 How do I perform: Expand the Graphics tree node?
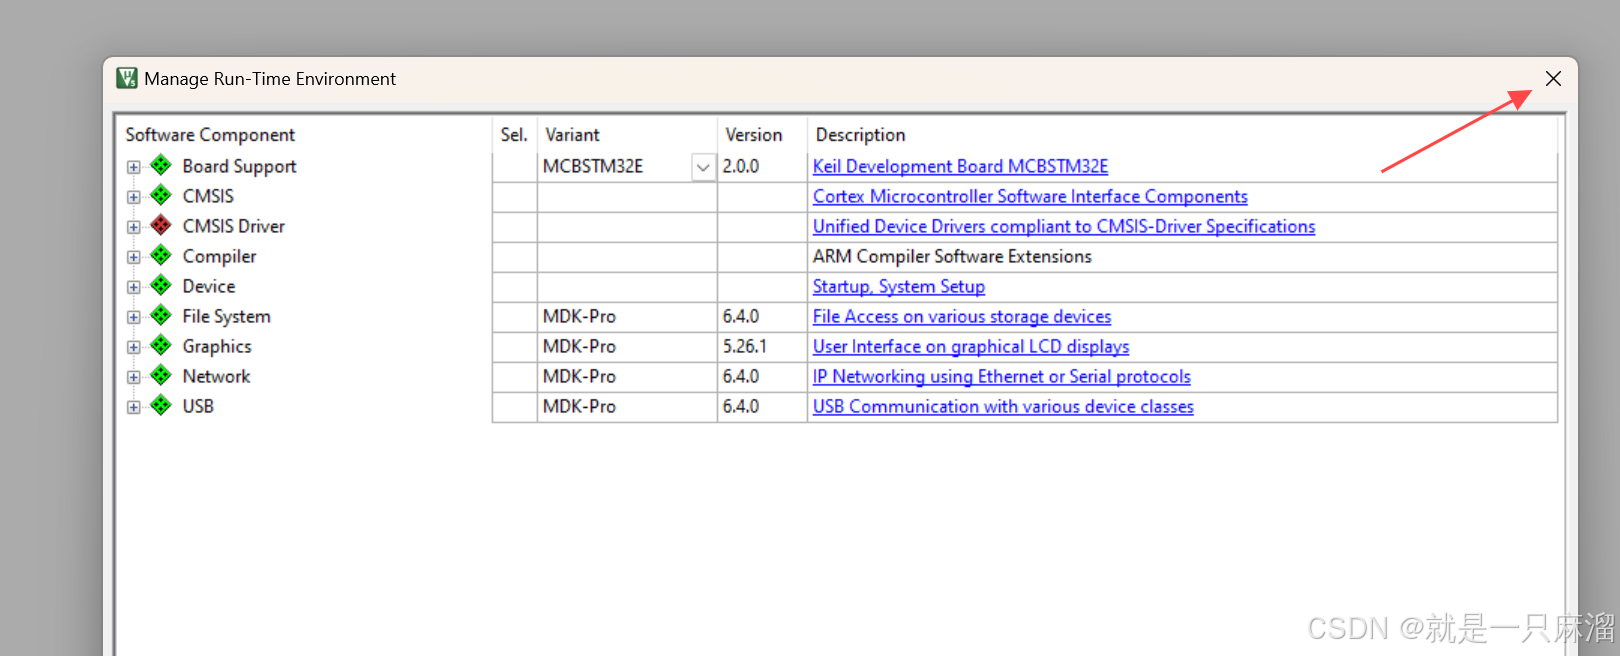pos(133,347)
